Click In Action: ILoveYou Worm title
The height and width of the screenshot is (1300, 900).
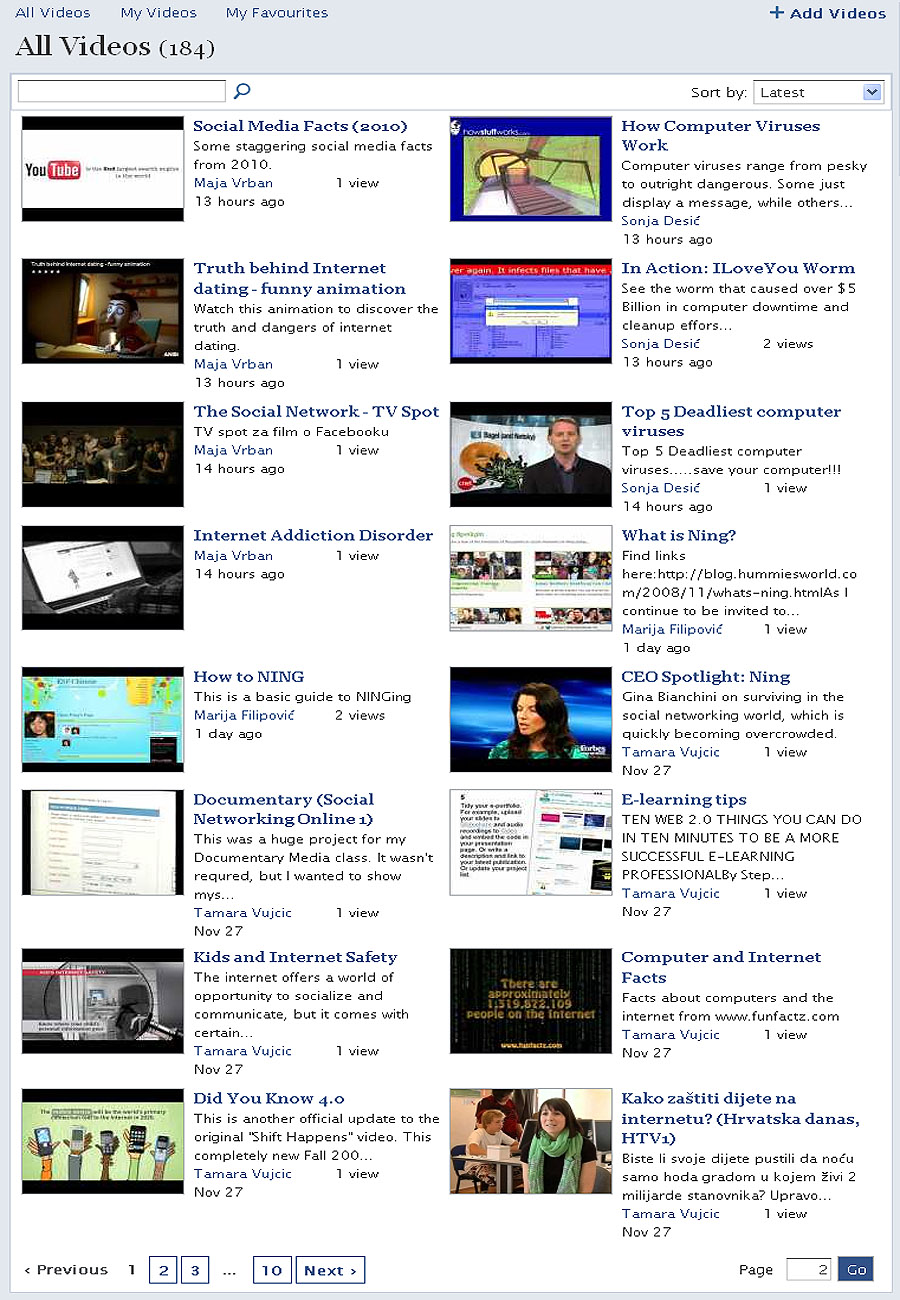(738, 268)
